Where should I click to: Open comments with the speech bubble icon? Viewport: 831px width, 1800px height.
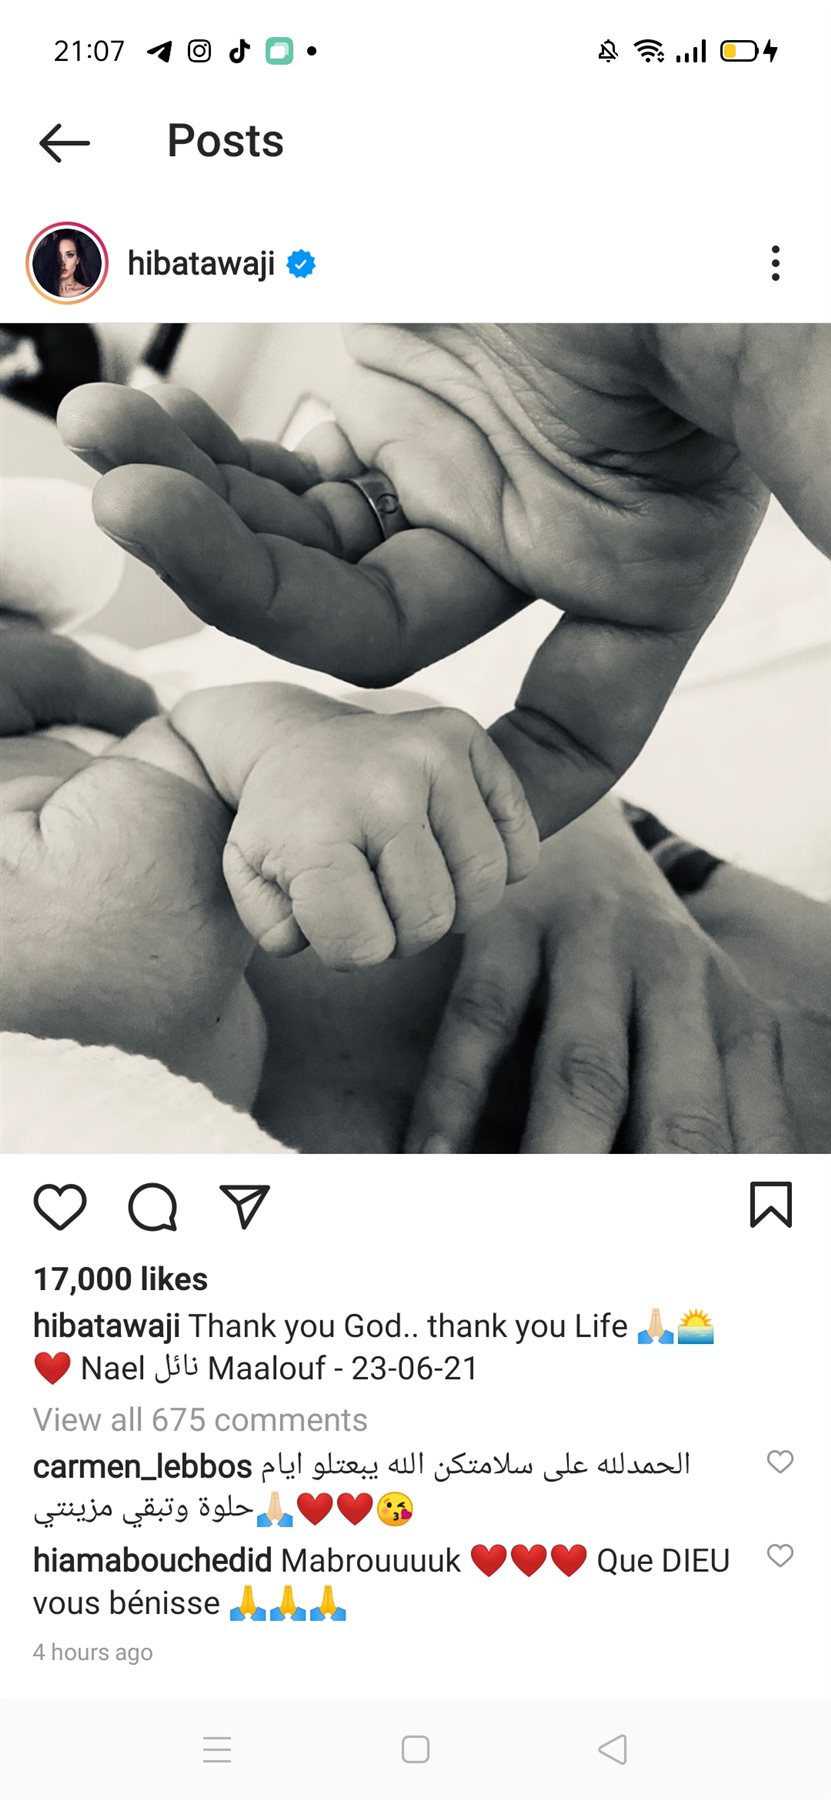tap(153, 1206)
